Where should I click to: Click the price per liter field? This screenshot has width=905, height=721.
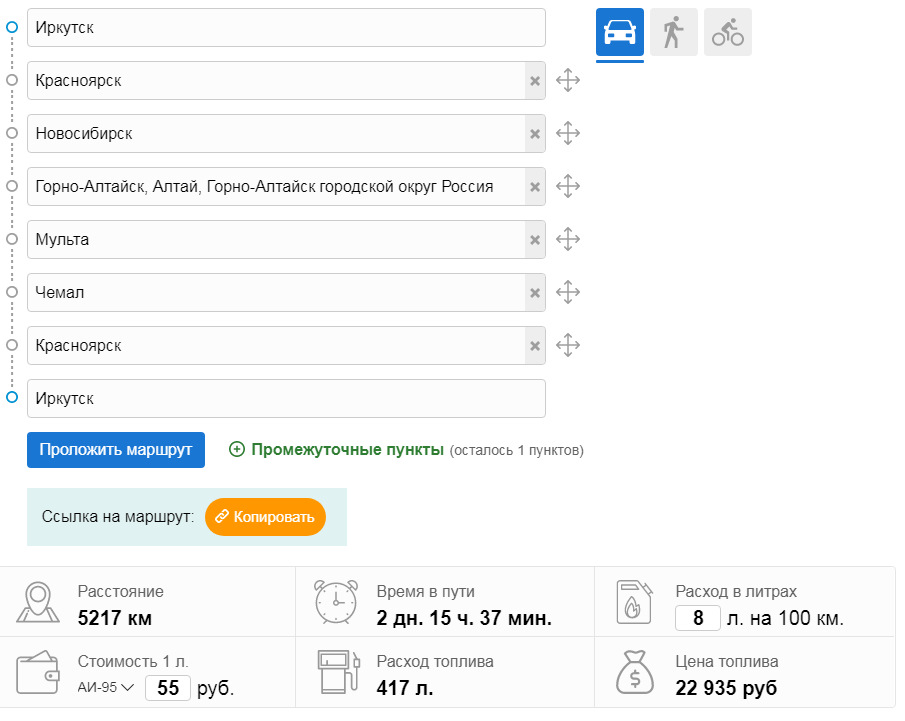pos(168,688)
